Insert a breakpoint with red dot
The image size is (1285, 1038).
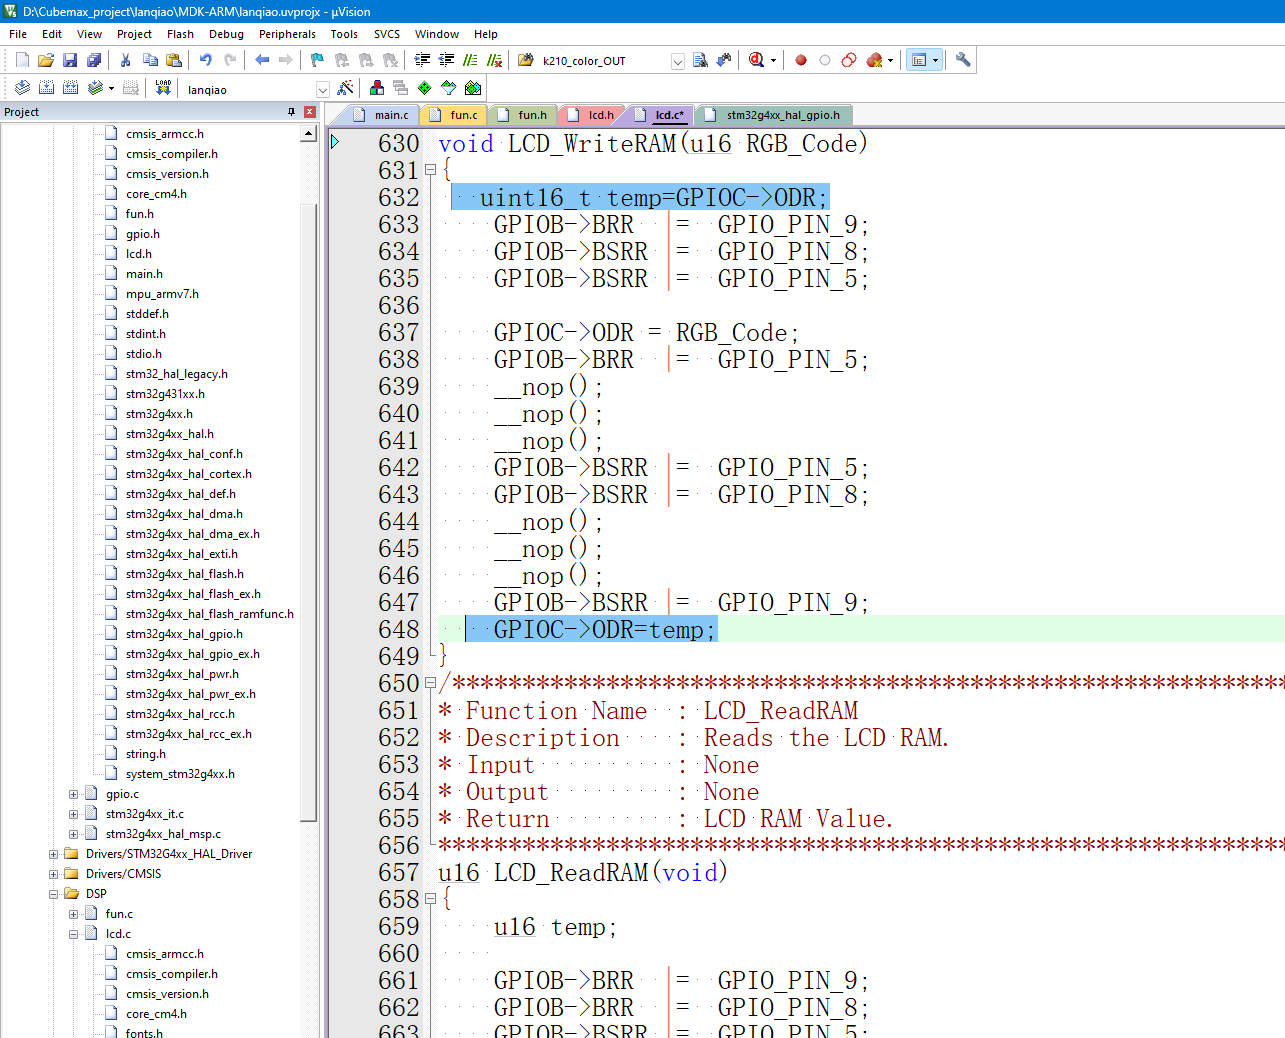[x=801, y=60]
